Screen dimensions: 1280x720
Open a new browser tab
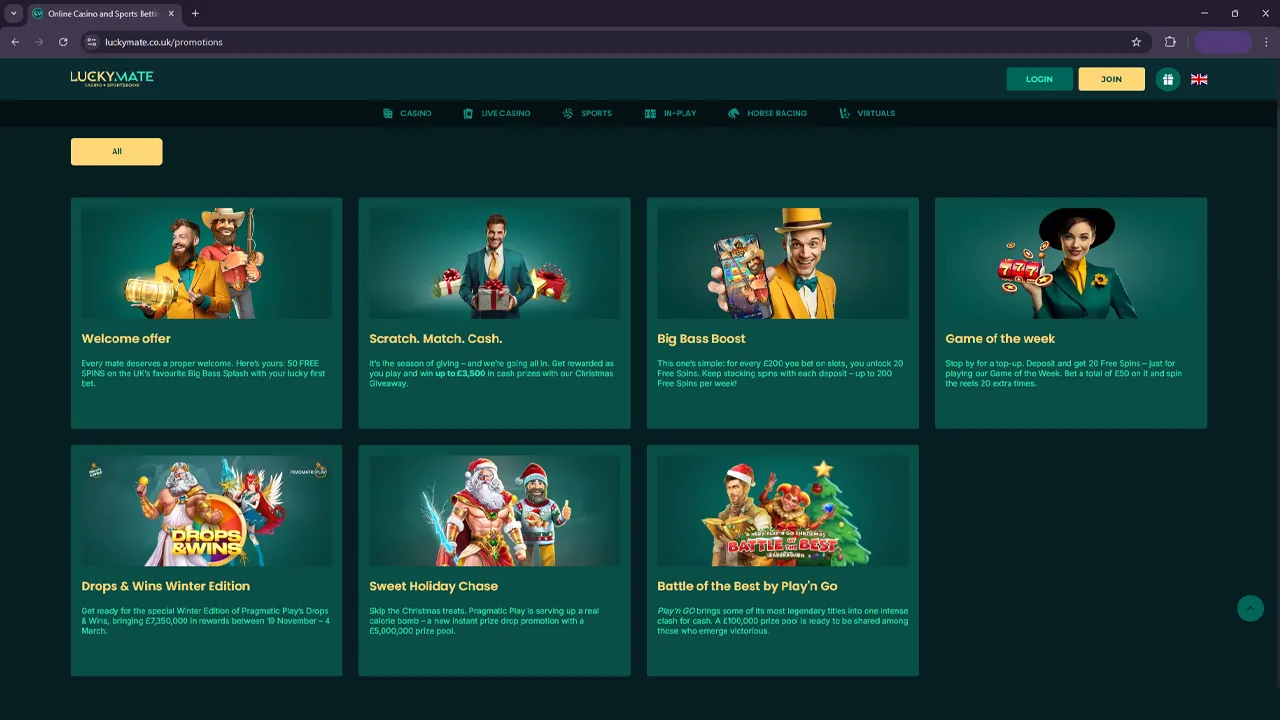coord(195,13)
